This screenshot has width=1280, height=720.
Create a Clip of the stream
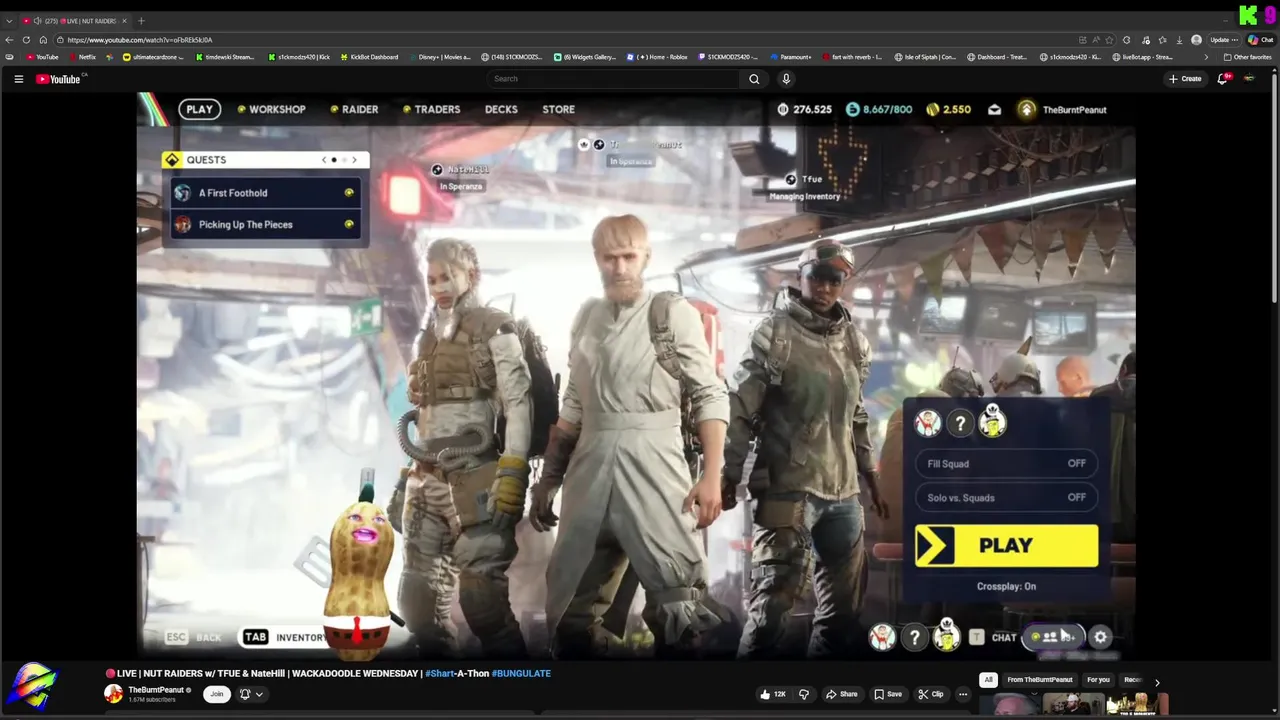coord(931,694)
